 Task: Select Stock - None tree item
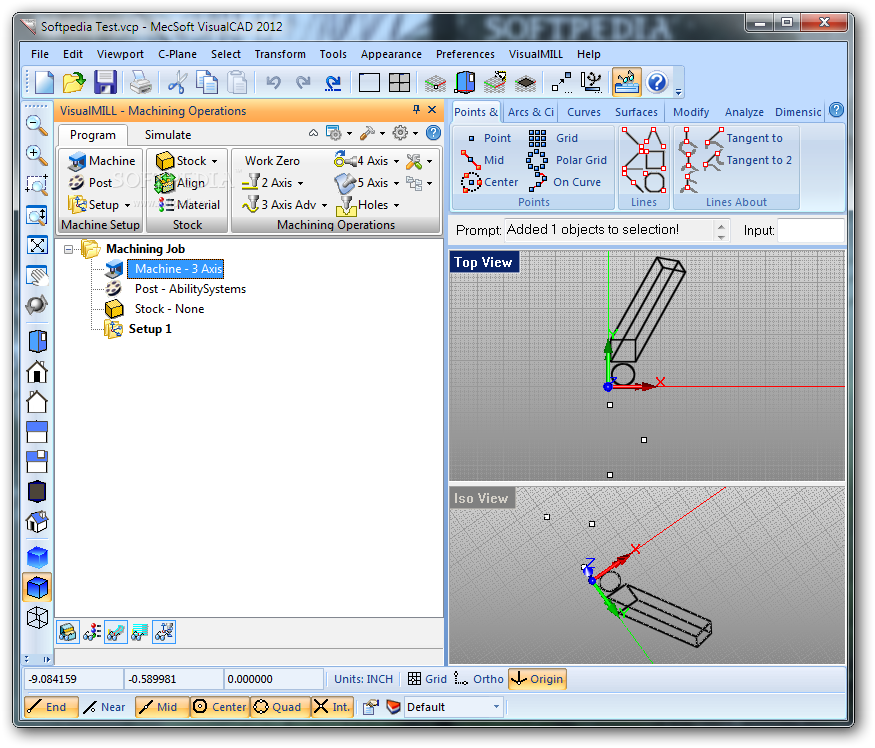coord(169,309)
